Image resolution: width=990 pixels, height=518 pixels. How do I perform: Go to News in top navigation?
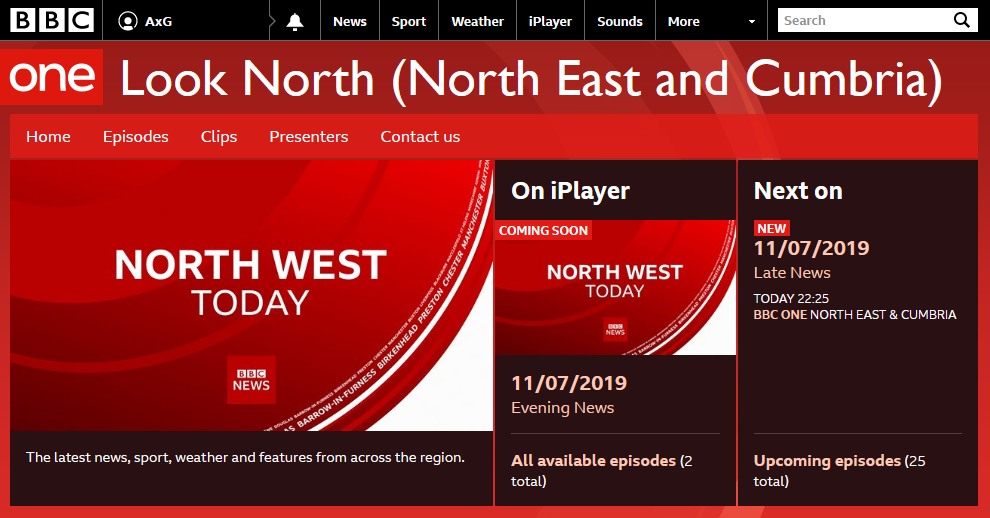[350, 21]
